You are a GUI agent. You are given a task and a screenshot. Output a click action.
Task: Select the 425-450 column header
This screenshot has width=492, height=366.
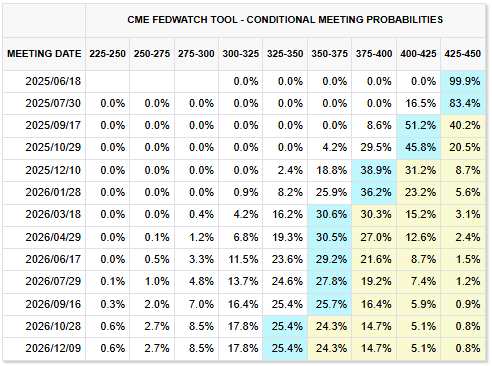coord(463,54)
